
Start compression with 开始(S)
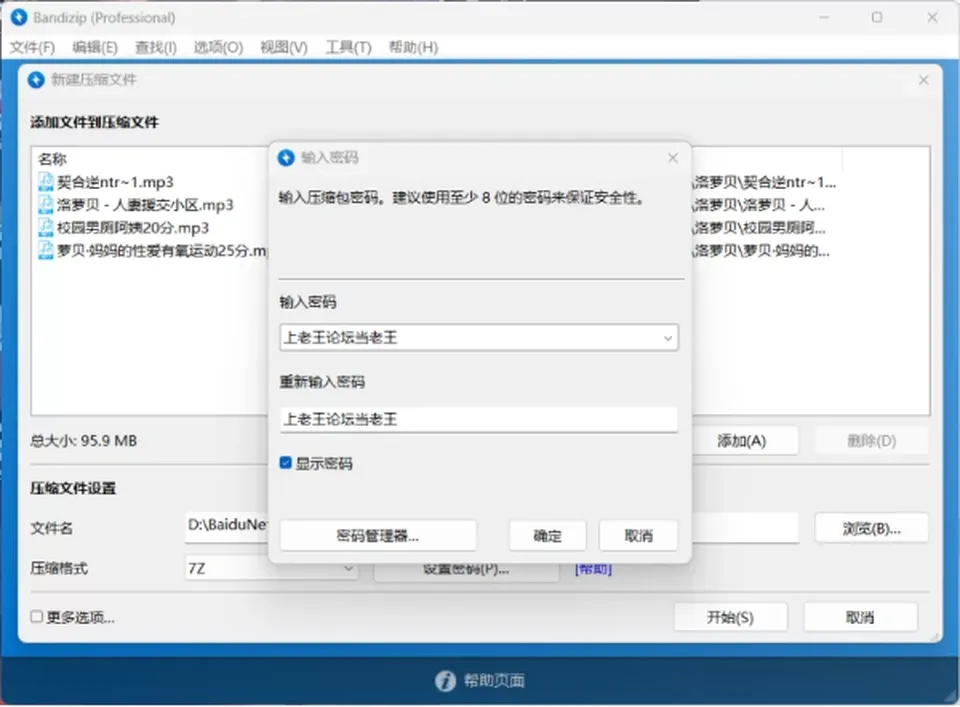[730, 617]
